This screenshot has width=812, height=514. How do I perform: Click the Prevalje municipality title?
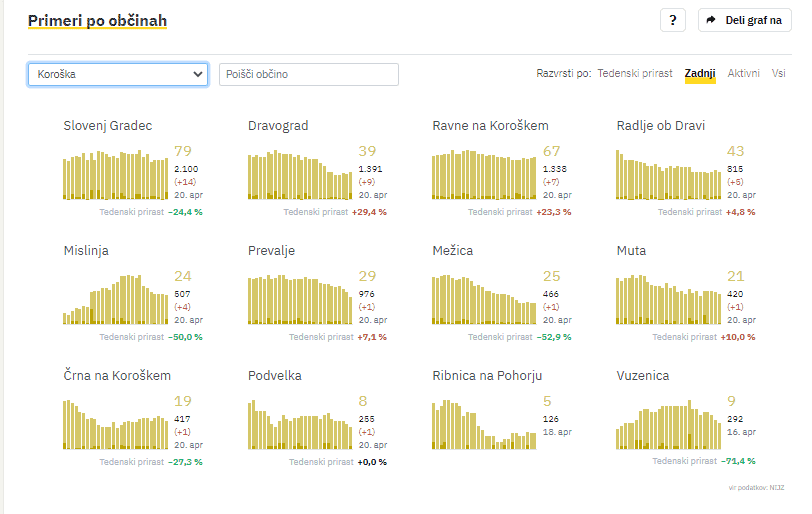272,251
